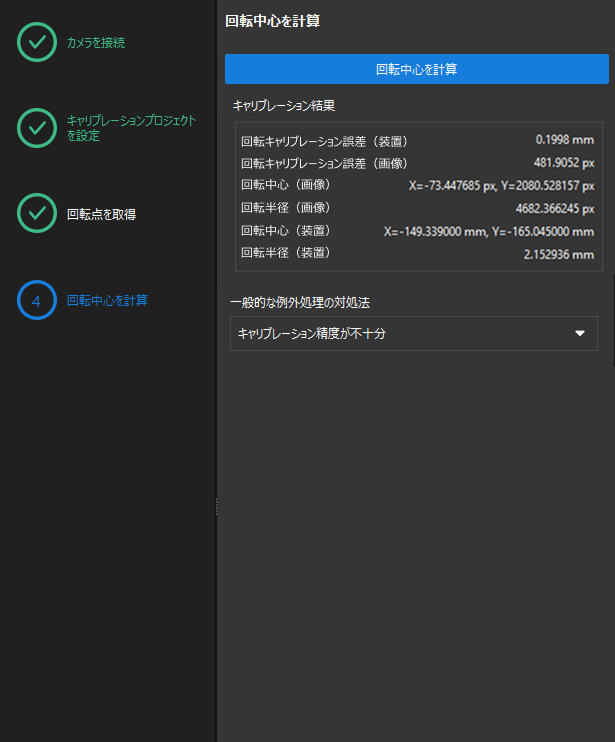Click the panel splitter handle between sidebar and content
615x742 pixels.
[217, 506]
